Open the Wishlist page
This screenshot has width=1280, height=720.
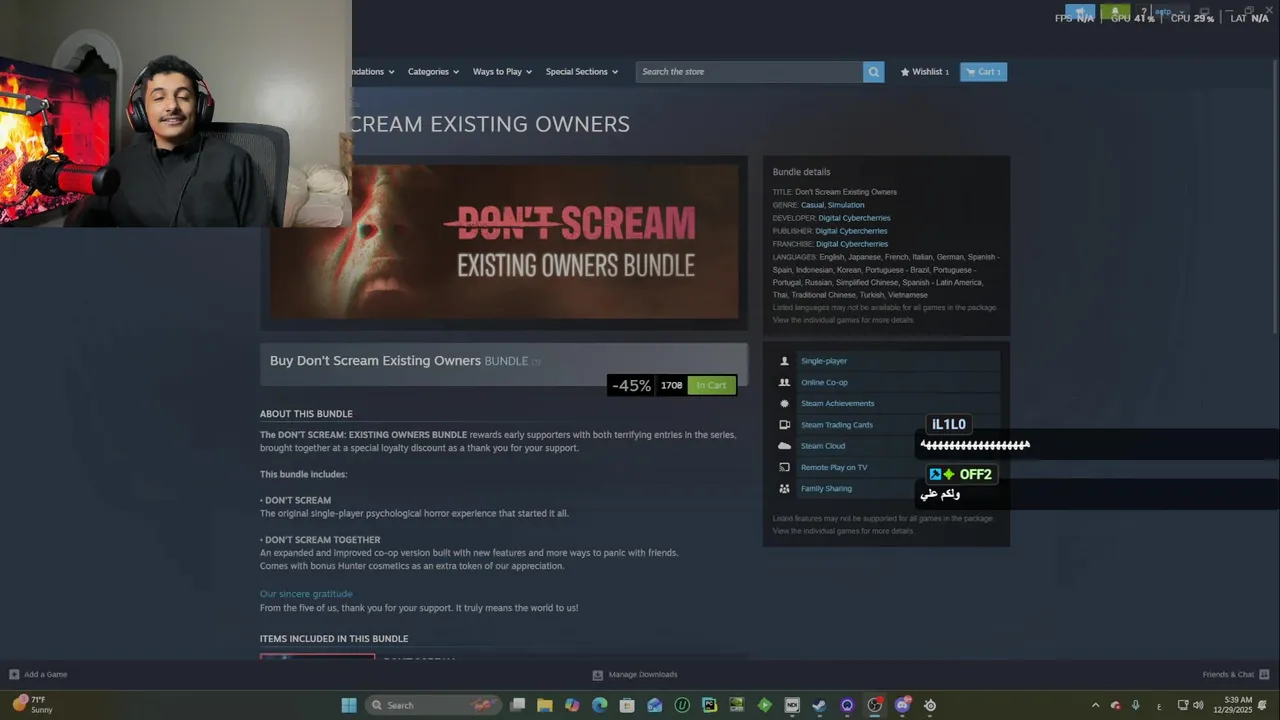925,72
